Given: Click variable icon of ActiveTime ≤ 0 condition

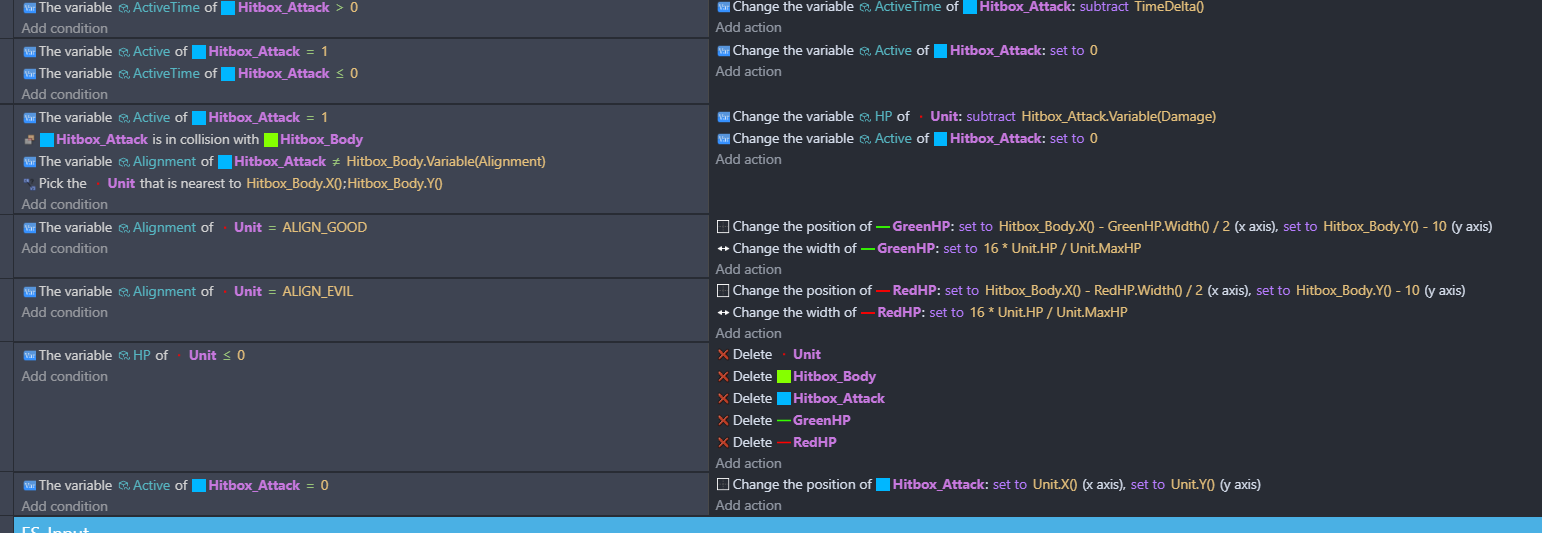Looking at the screenshot, I should 29,73.
